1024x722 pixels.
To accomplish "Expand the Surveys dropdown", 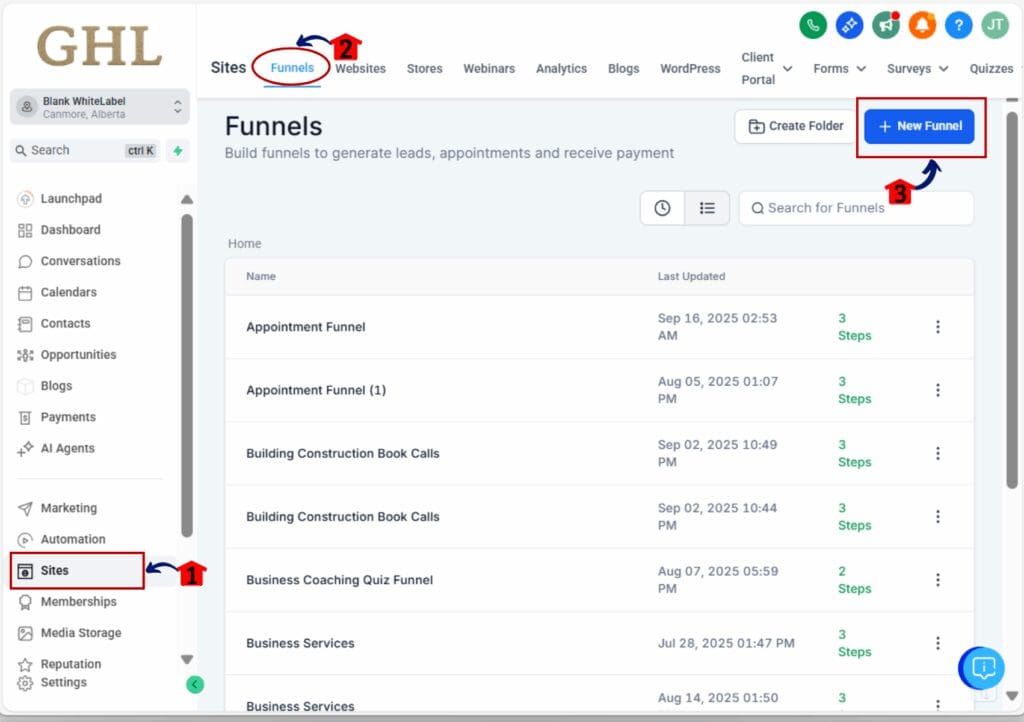I will (916, 68).
